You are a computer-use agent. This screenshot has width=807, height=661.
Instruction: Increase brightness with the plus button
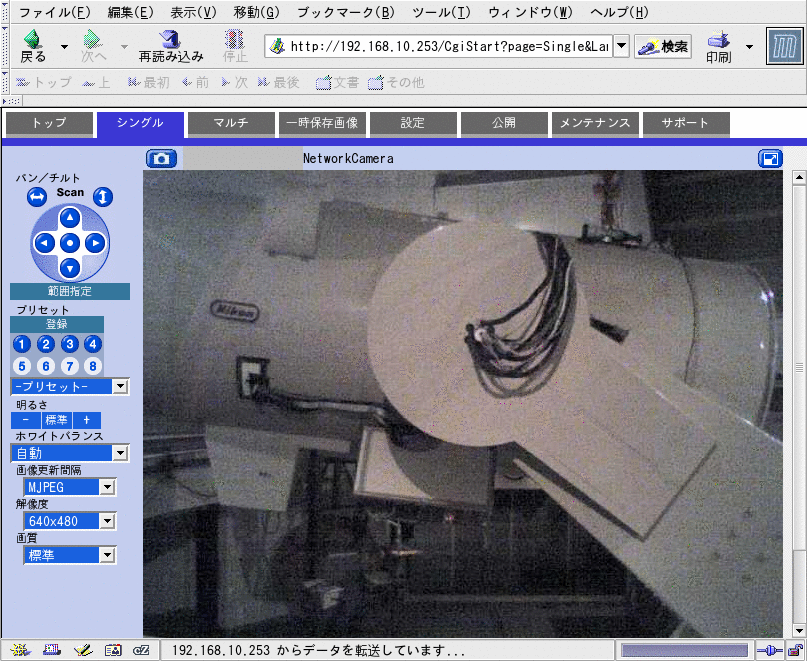coord(87,420)
